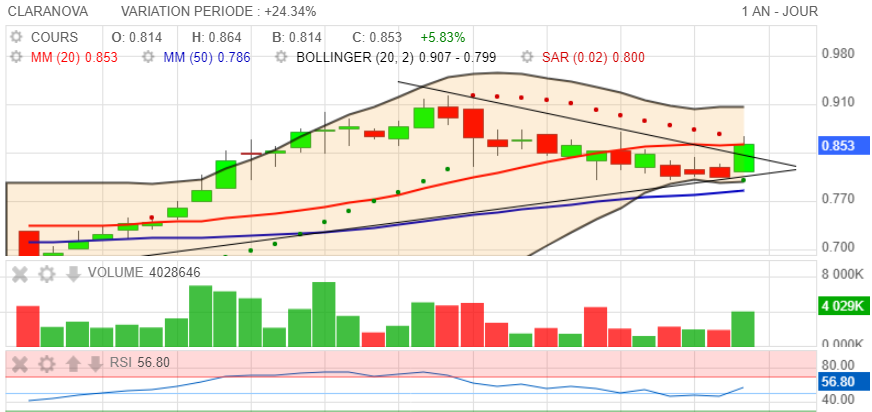Move RSI panel down with arrow
Viewport: 872px width, 412px height.
coord(96,364)
